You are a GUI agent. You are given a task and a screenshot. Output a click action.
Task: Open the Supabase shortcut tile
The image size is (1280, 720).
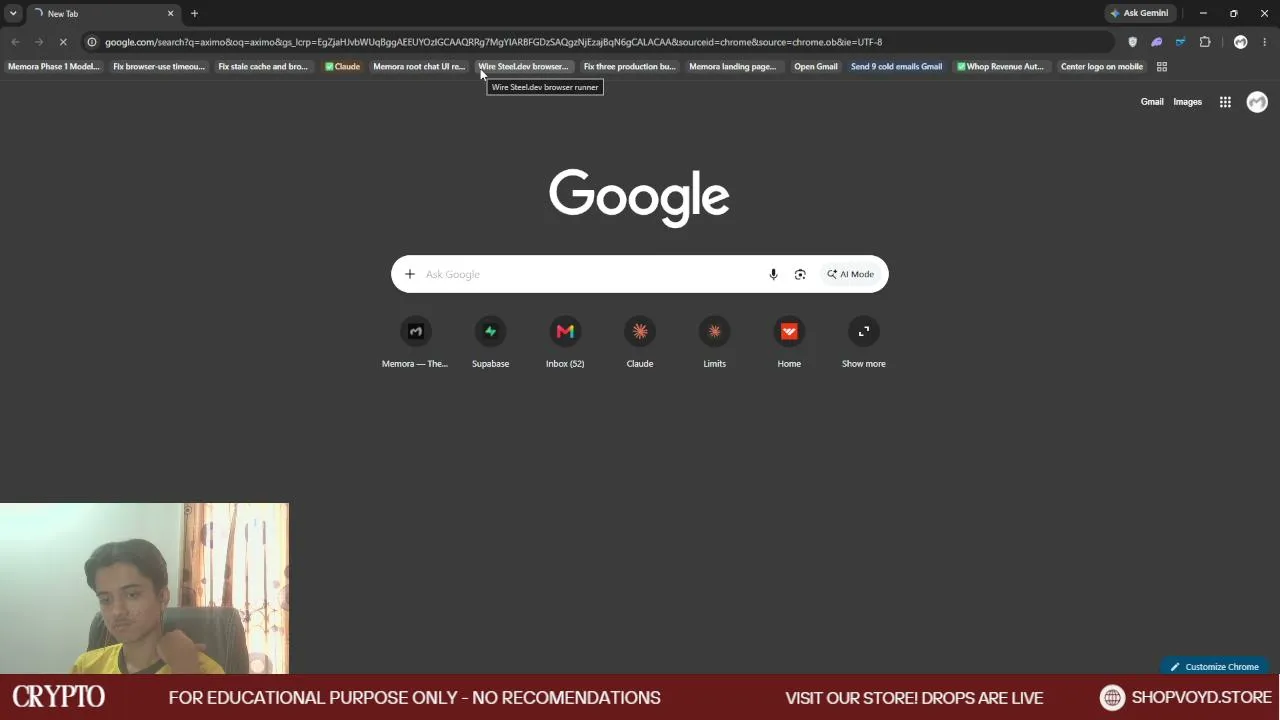point(490,343)
